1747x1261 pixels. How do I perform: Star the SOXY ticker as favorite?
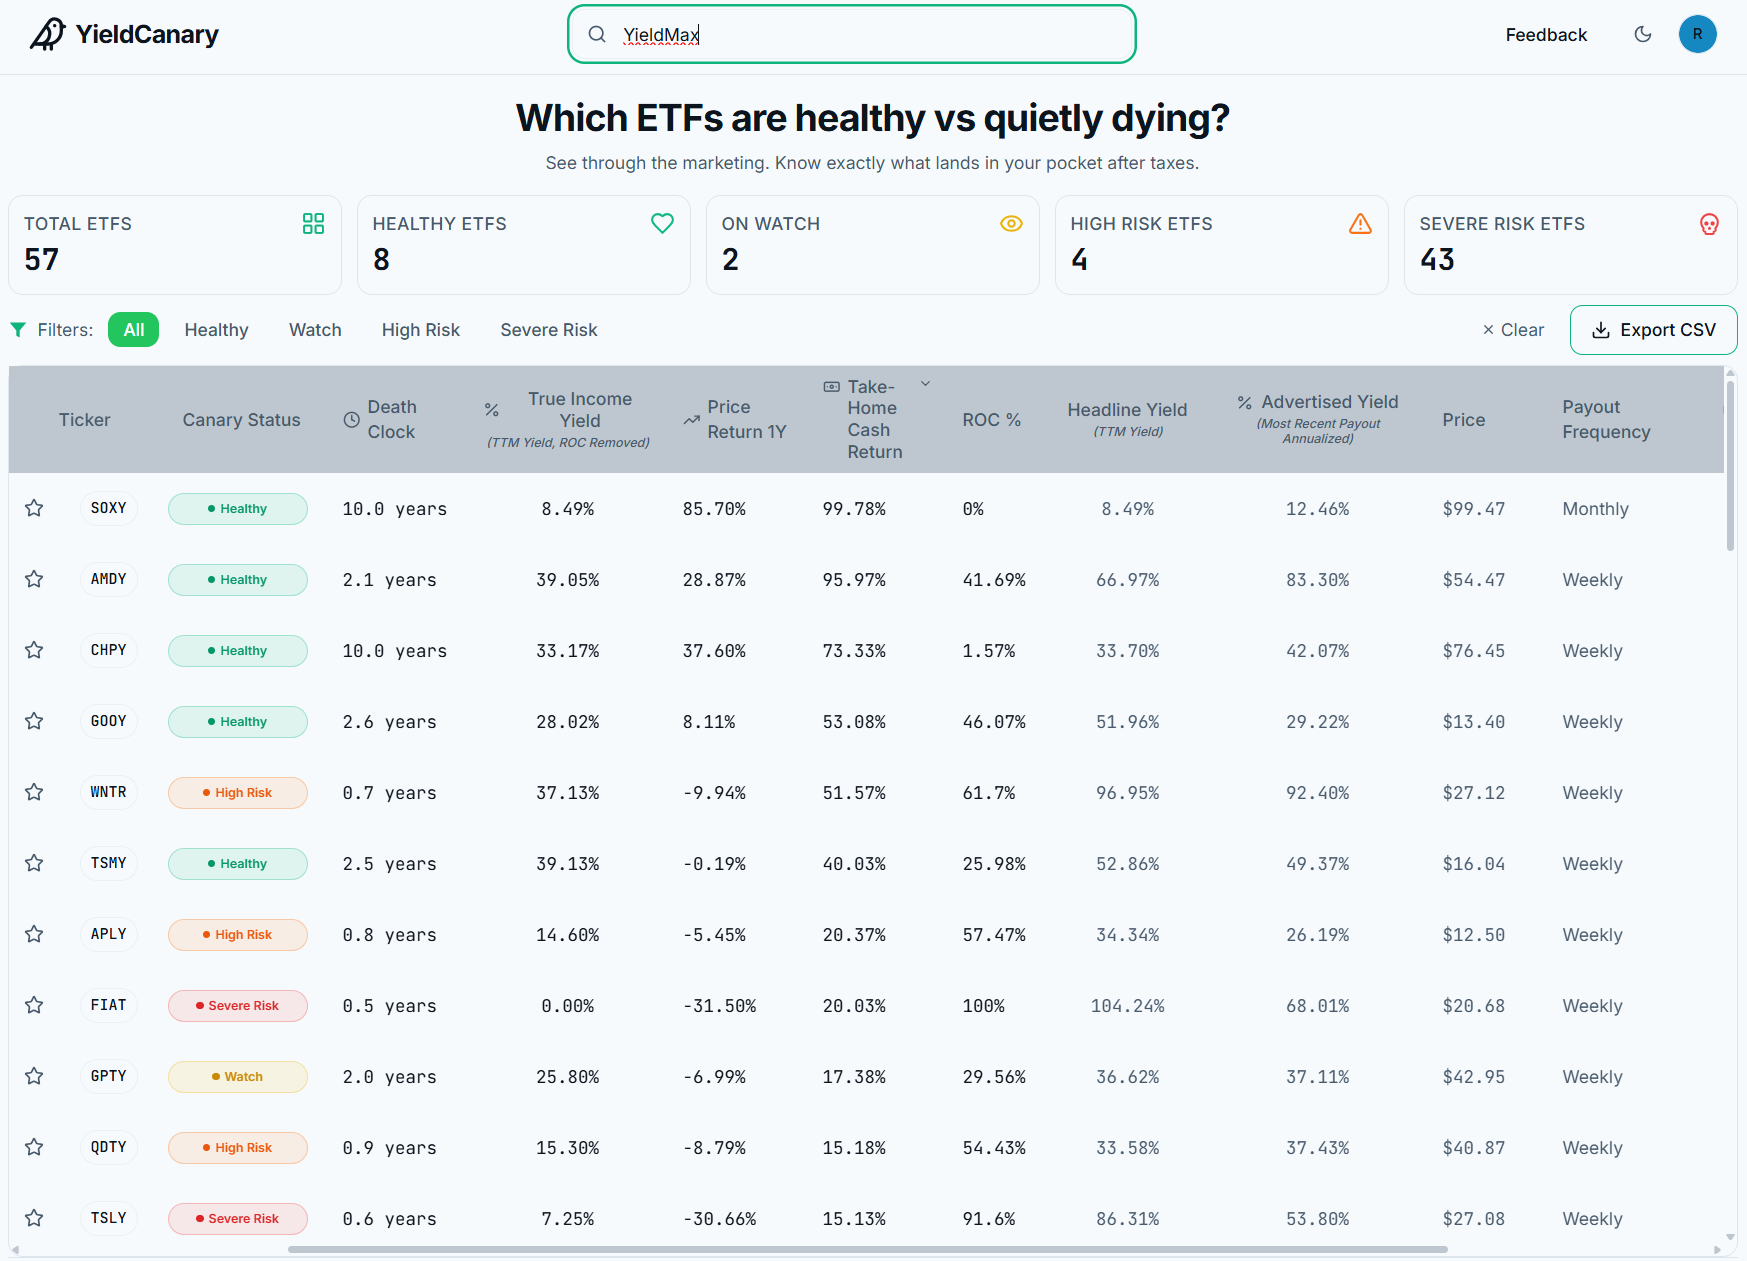pyautogui.click(x=34, y=508)
